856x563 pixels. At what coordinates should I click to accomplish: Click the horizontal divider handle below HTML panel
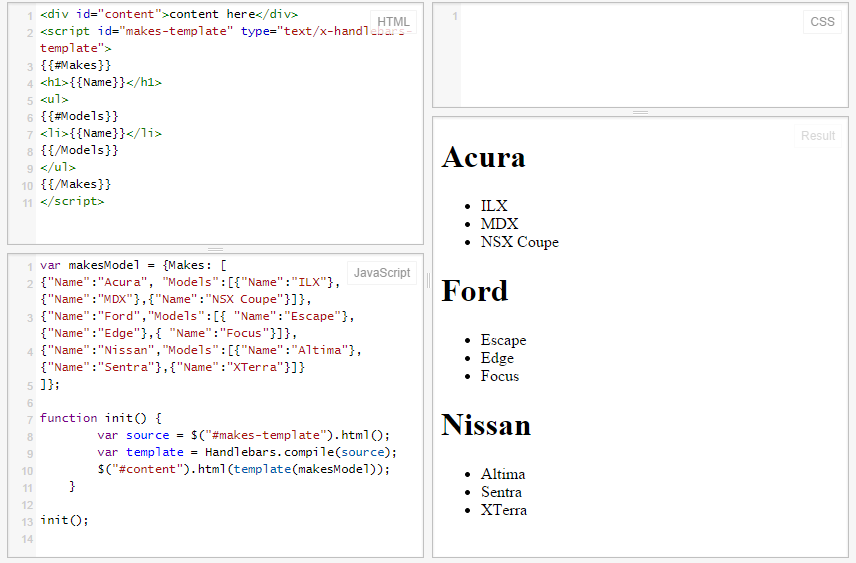point(215,249)
